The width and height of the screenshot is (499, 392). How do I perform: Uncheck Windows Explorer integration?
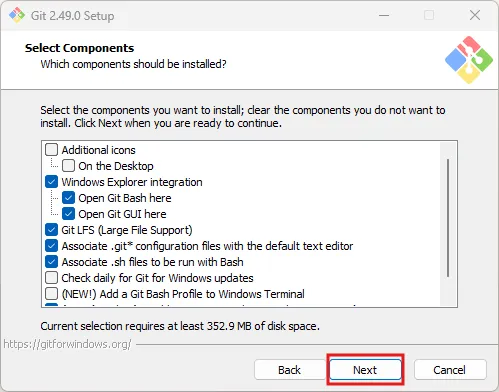pyautogui.click(x=52, y=182)
